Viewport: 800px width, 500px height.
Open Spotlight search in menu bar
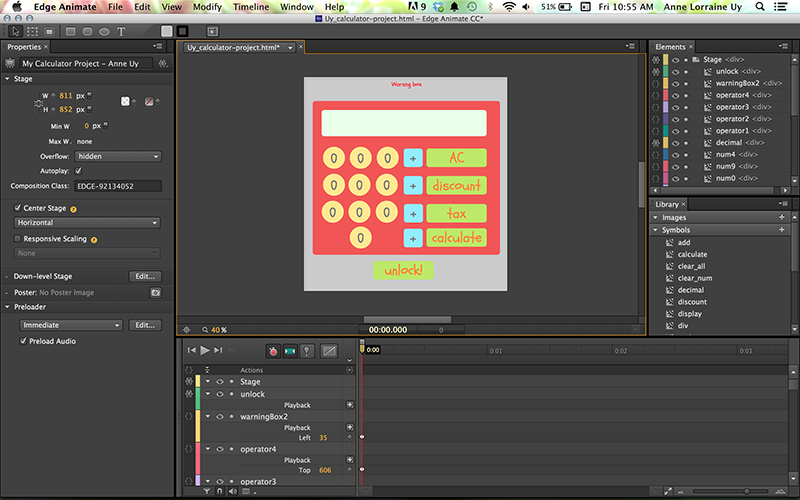point(760,7)
